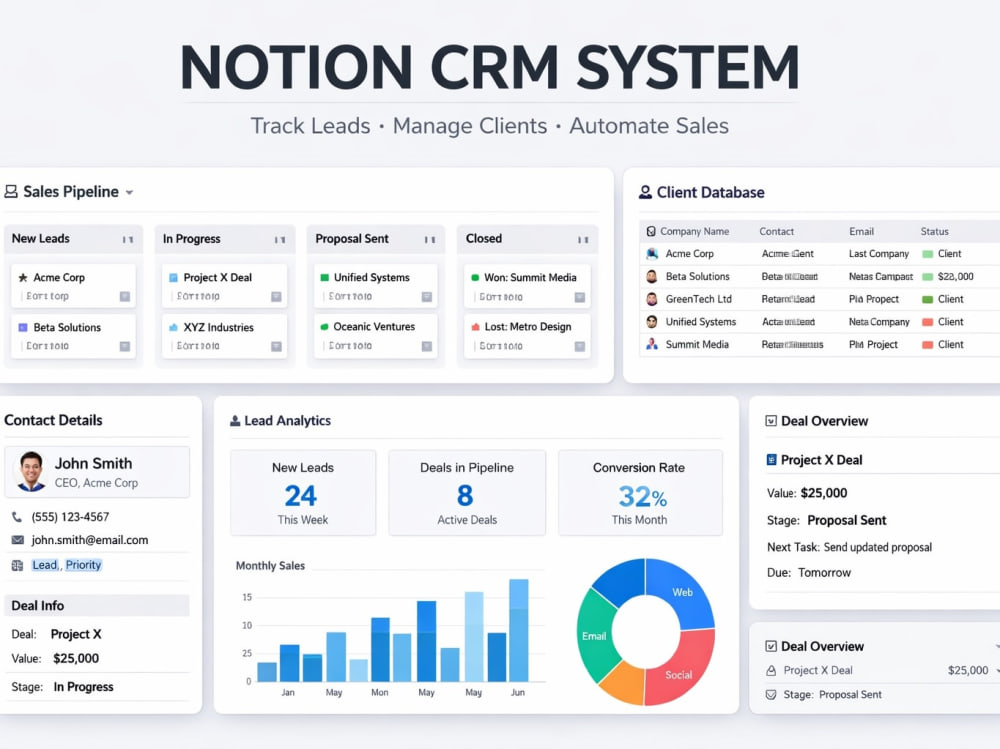This screenshot has width=1000, height=749.
Task: Click green status swatch for Acme Corp
Action: coord(928,254)
